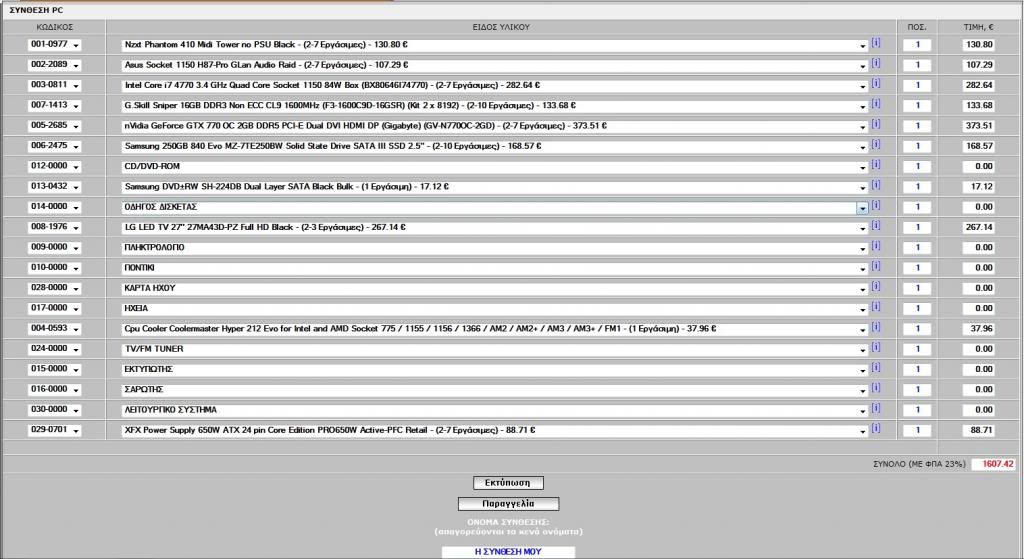Click the Παραγγελία order button

click(x=508, y=504)
